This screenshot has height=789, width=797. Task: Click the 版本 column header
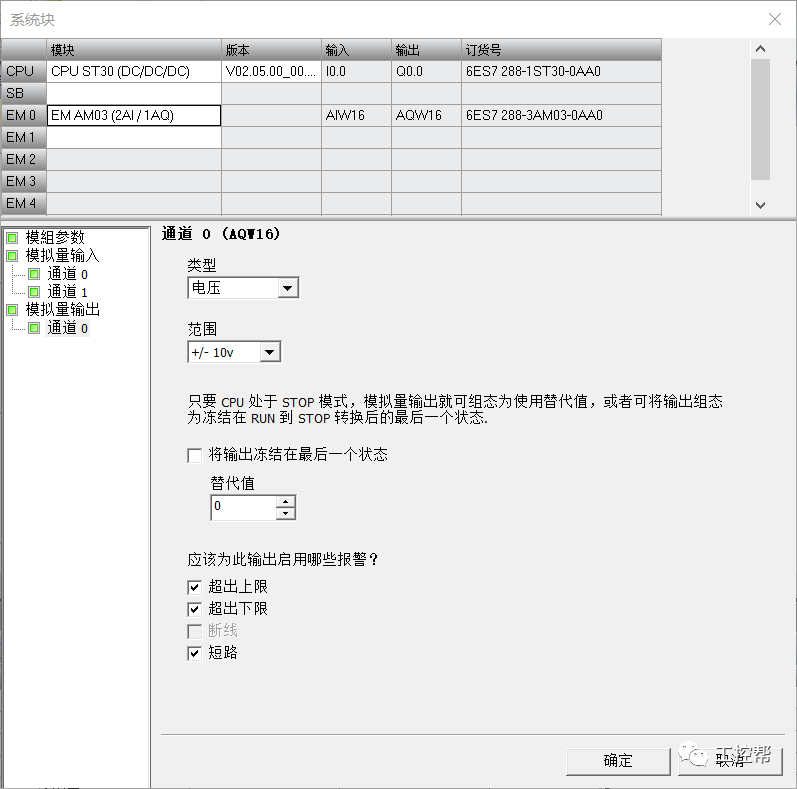pyautogui.click(x=271, y=50)
